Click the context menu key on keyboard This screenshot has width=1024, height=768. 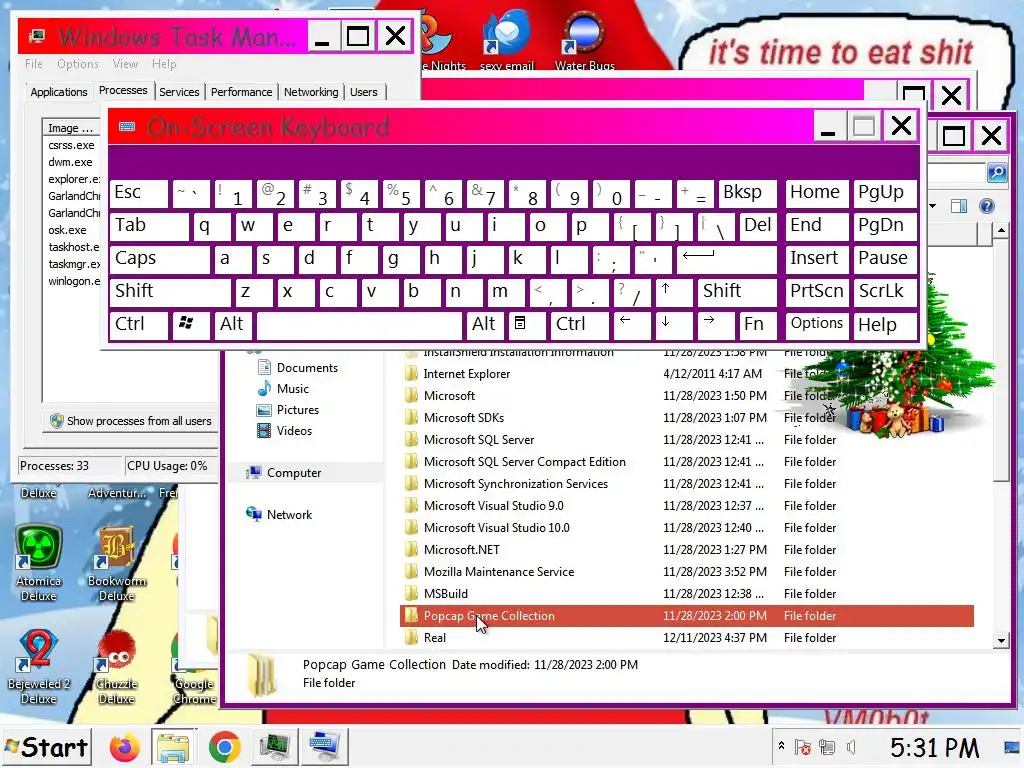click(526, 325)
